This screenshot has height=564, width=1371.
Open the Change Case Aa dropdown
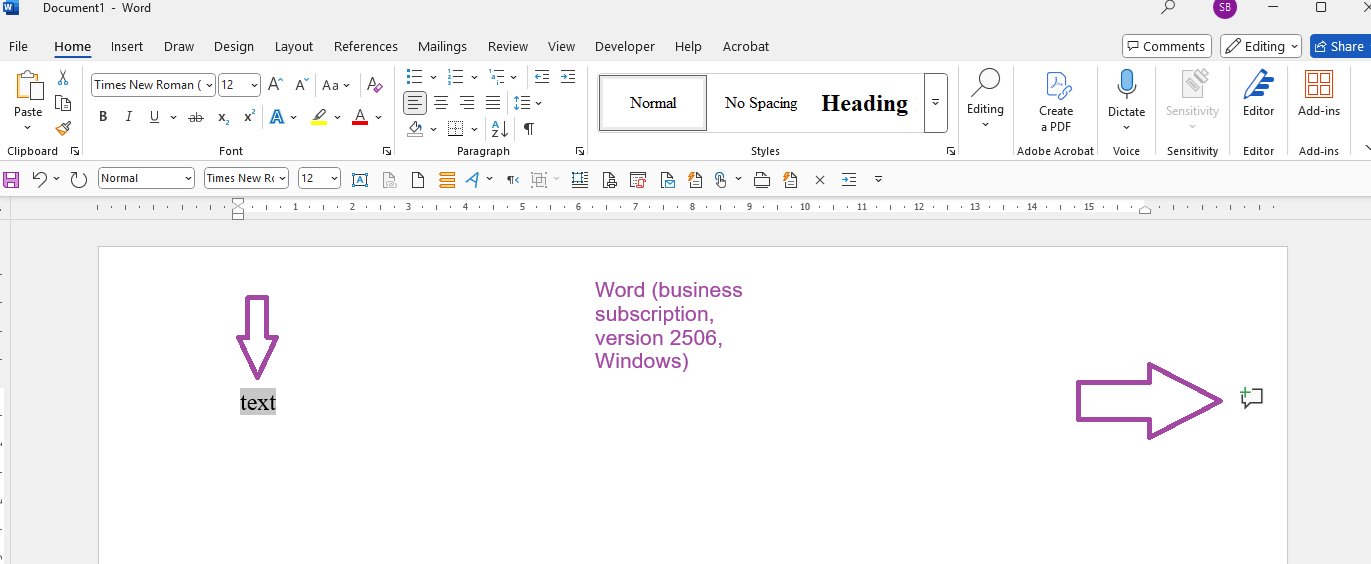point(336,85)
